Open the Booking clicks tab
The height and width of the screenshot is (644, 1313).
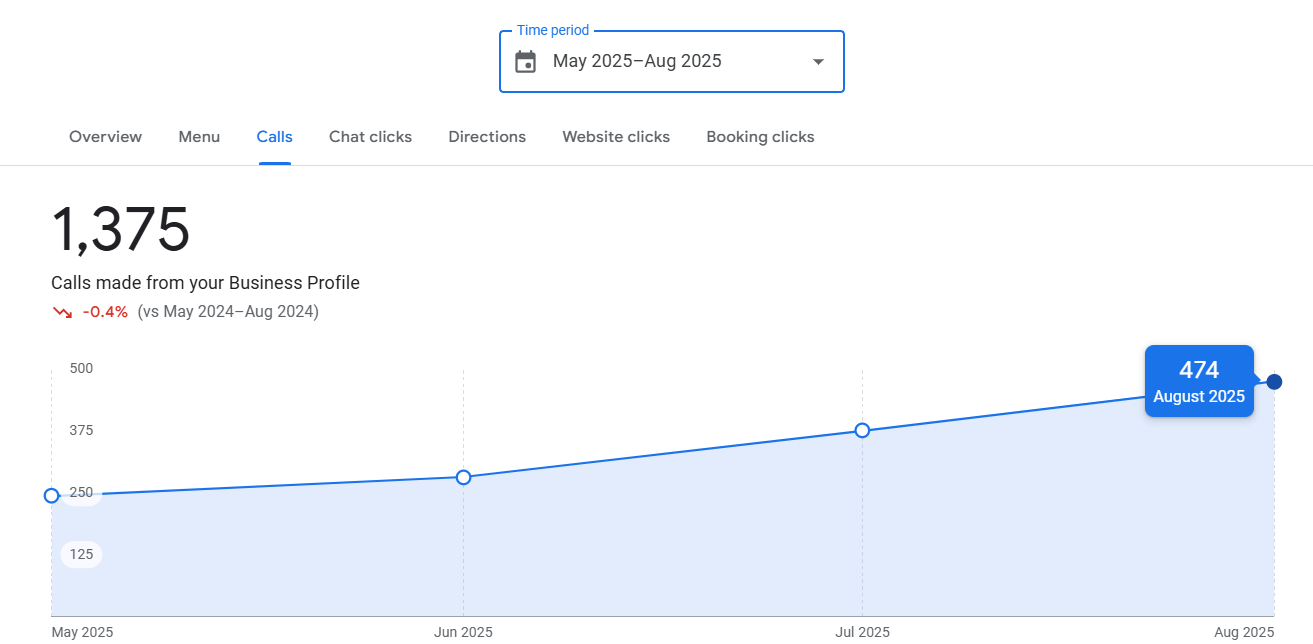point(760,137)
